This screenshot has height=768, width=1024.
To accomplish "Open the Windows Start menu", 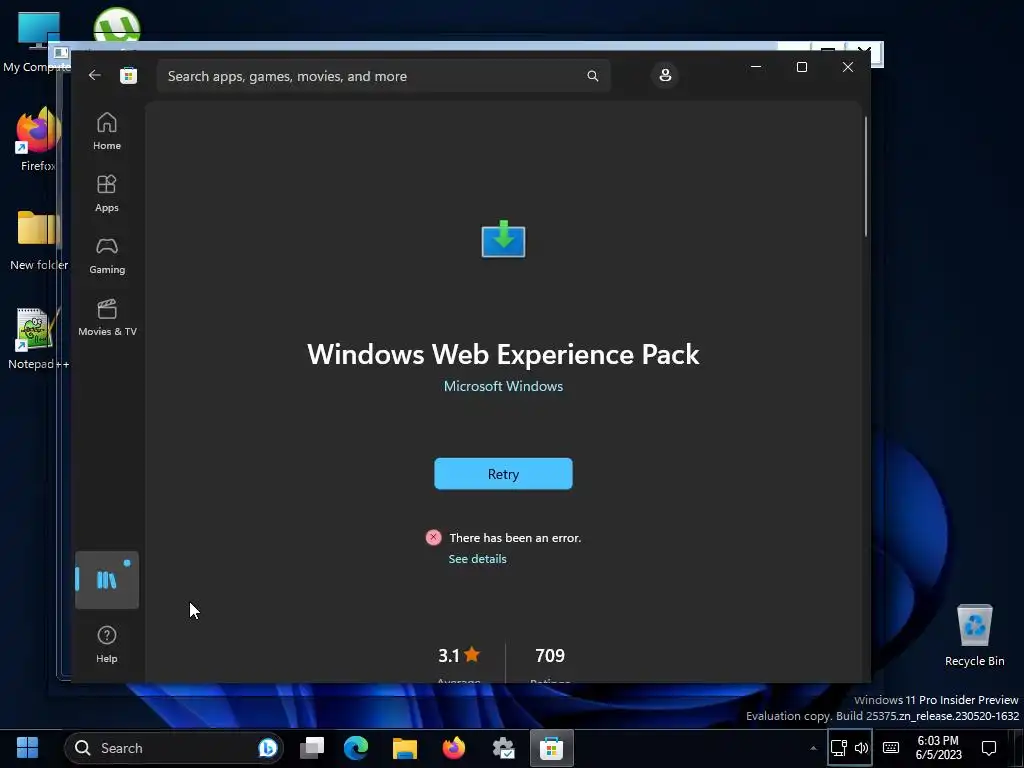I will pyautogui.click(x=27, y=748).
